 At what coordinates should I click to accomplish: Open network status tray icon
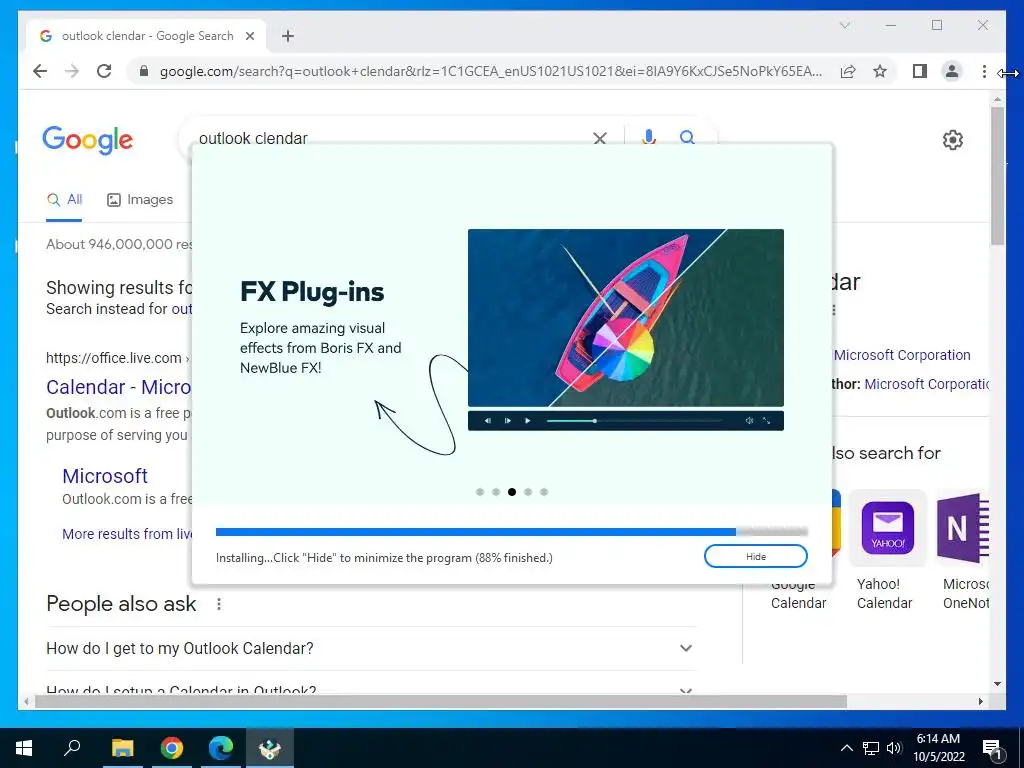[871, 748]
